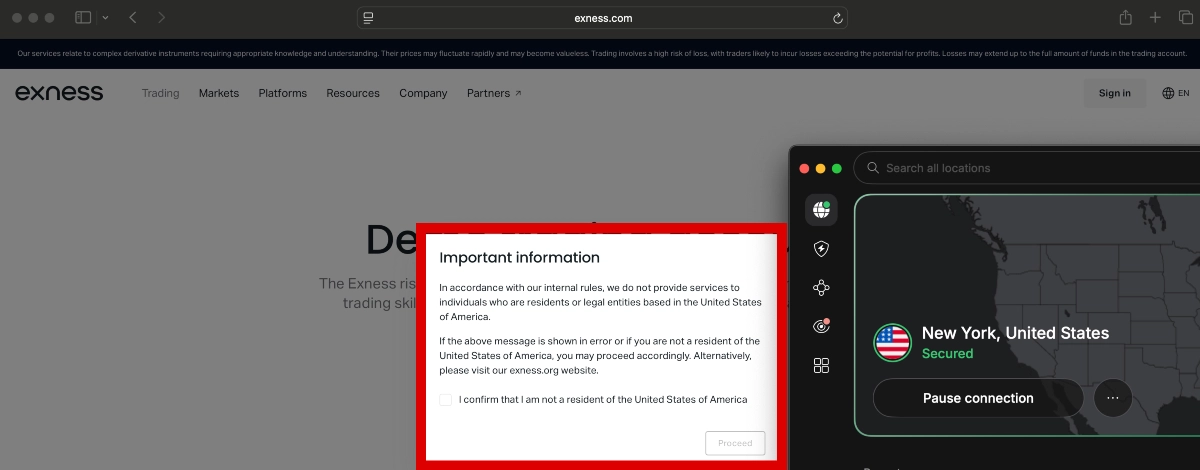Go back with Safari's back arrow
The width and height of the screenshot is (1200, 470).
[133, 18]
